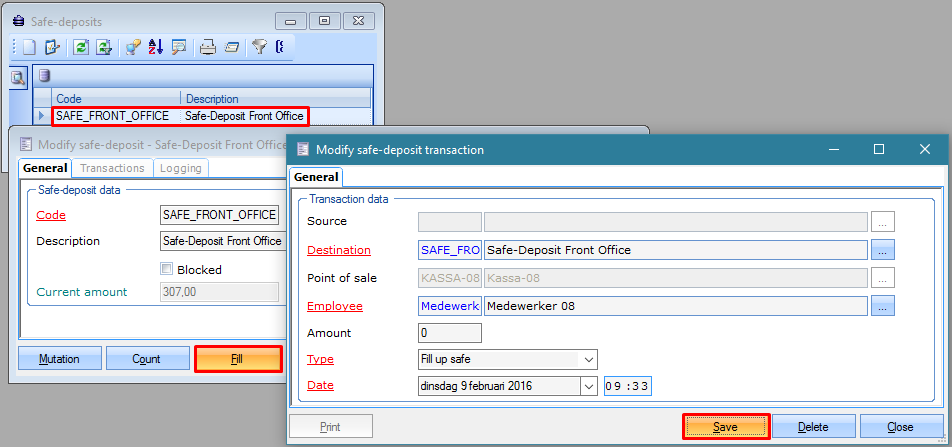
Task: Click the funnel filter icon
Action: click(258, 46)
